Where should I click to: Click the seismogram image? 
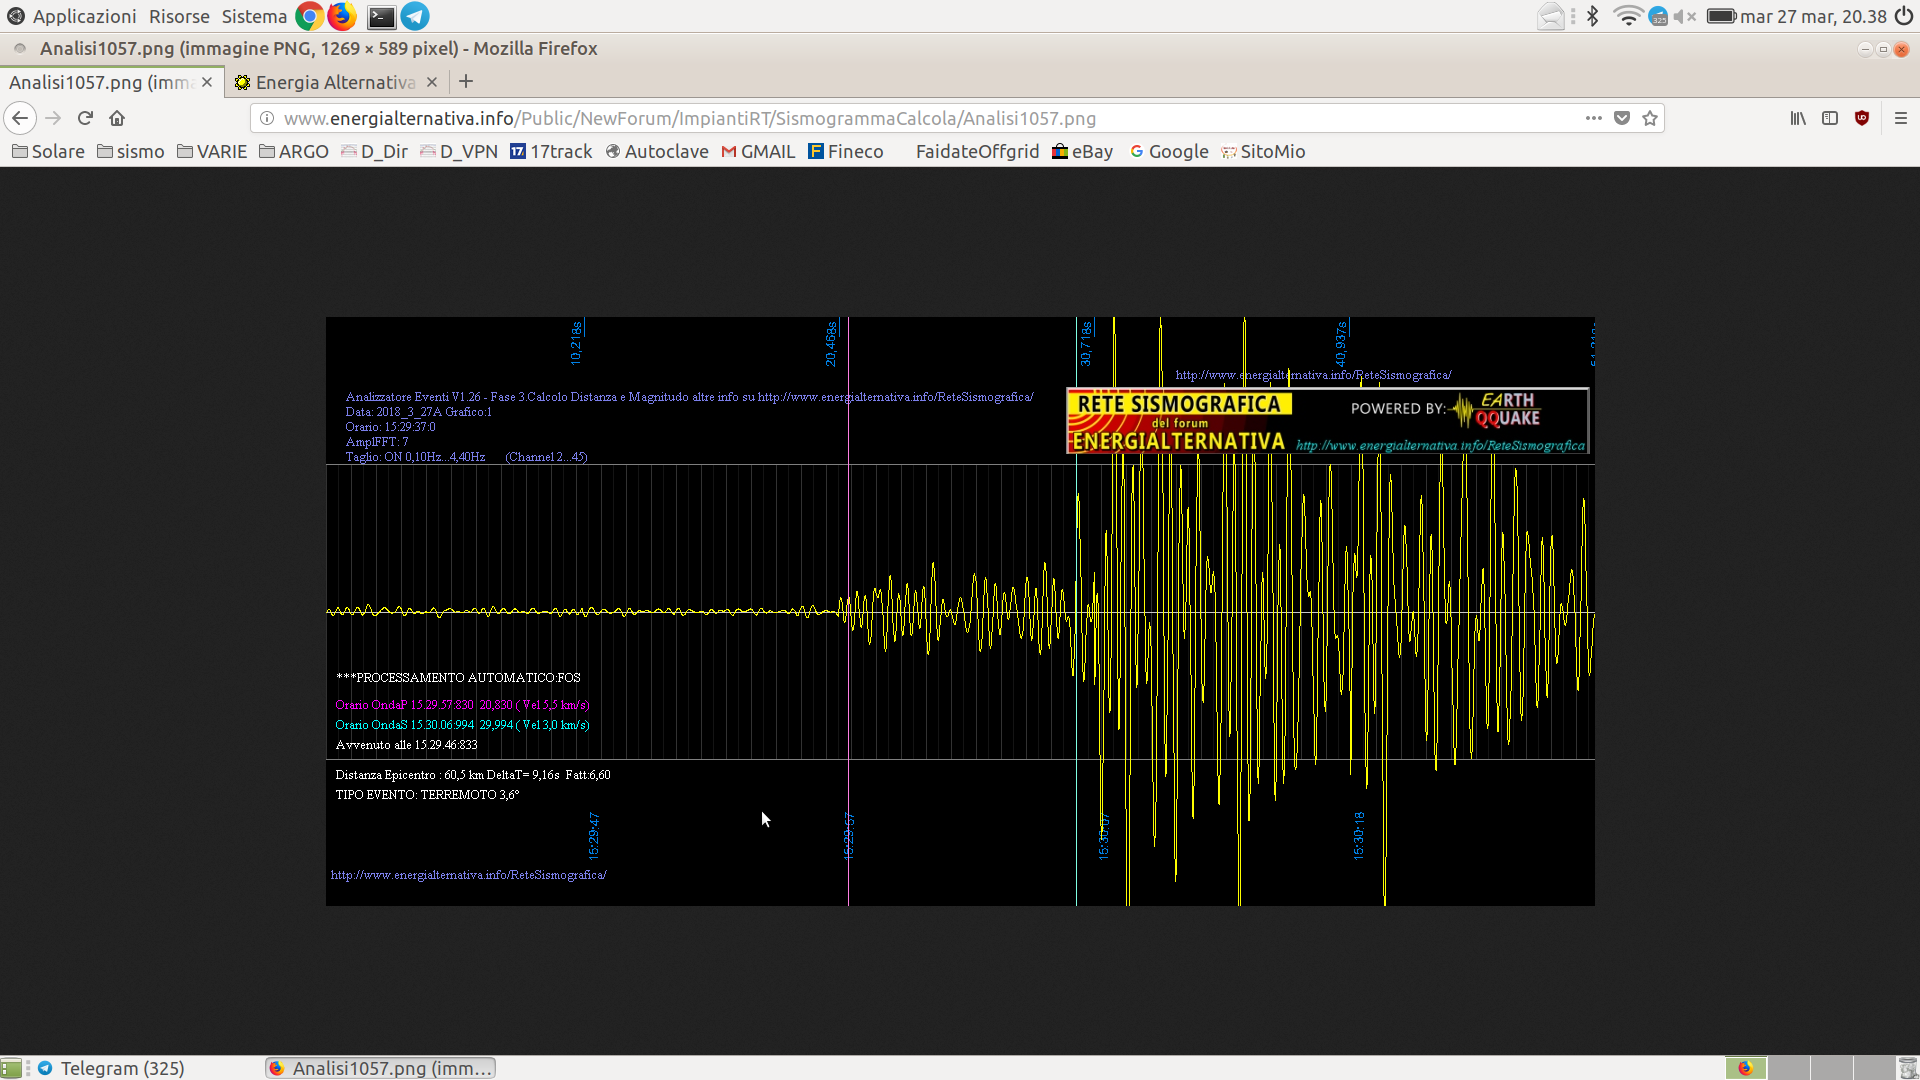click(960, 611)
